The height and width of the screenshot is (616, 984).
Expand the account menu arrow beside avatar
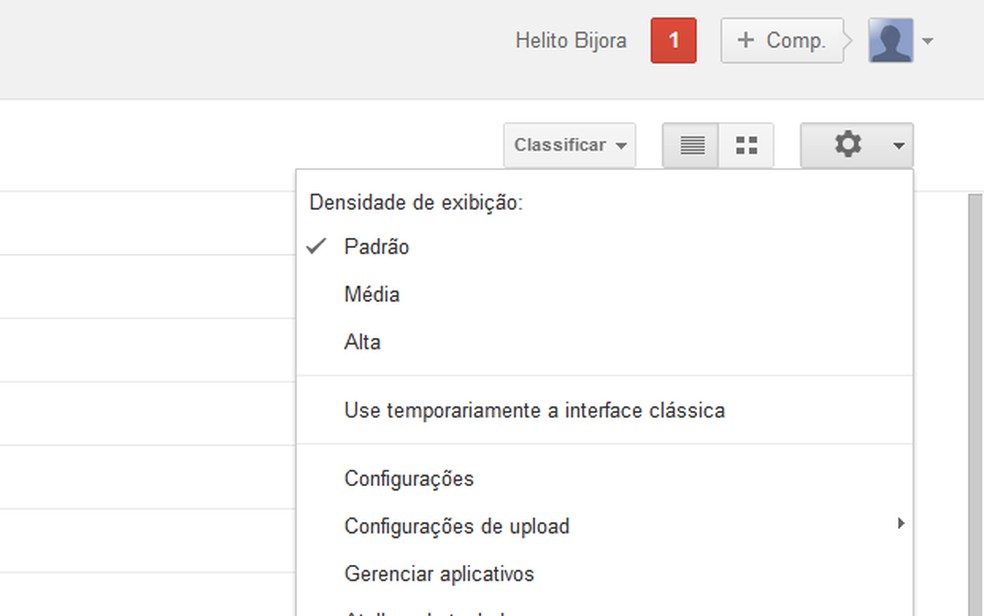928,42
